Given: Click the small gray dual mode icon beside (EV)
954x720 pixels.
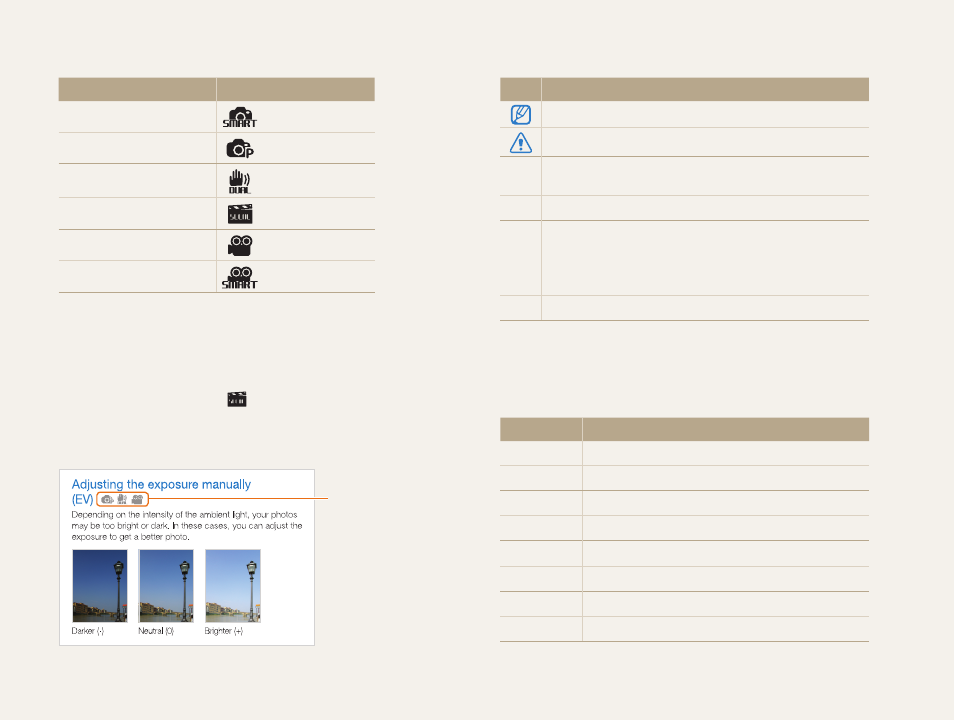Looking at the screenshot, I should click(x=122, y=499).
